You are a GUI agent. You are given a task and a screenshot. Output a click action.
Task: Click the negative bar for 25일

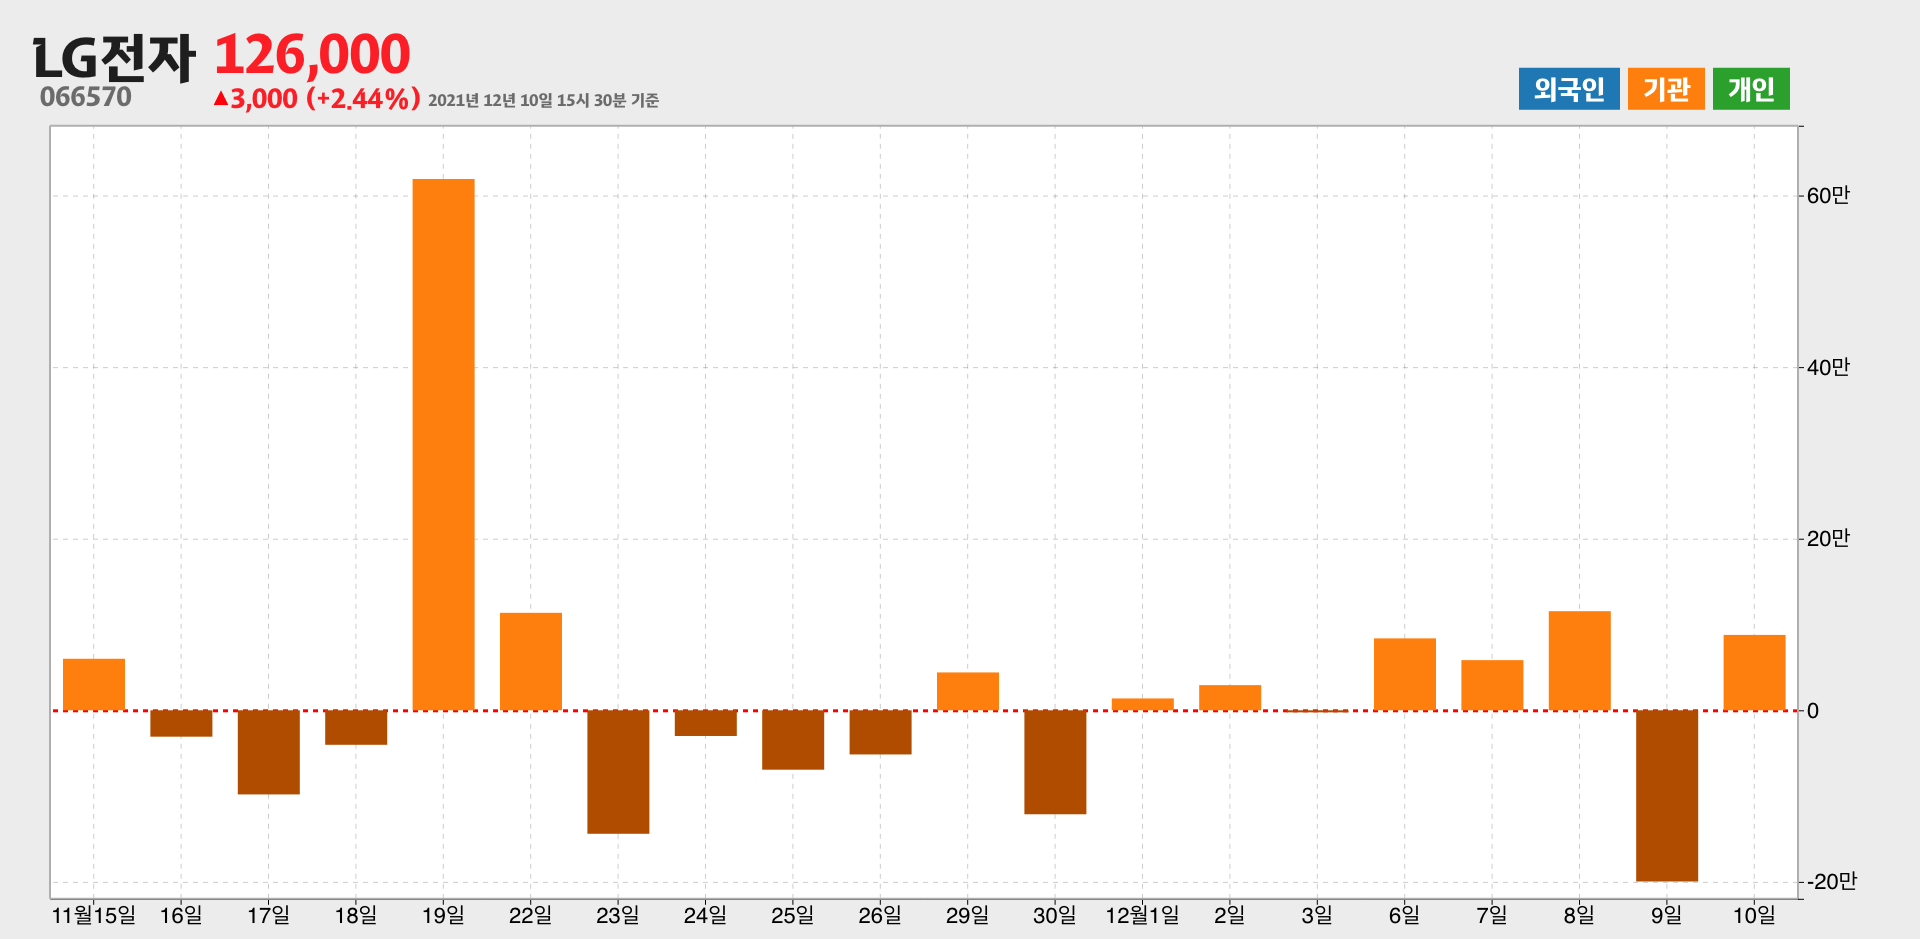pos(793,740)
